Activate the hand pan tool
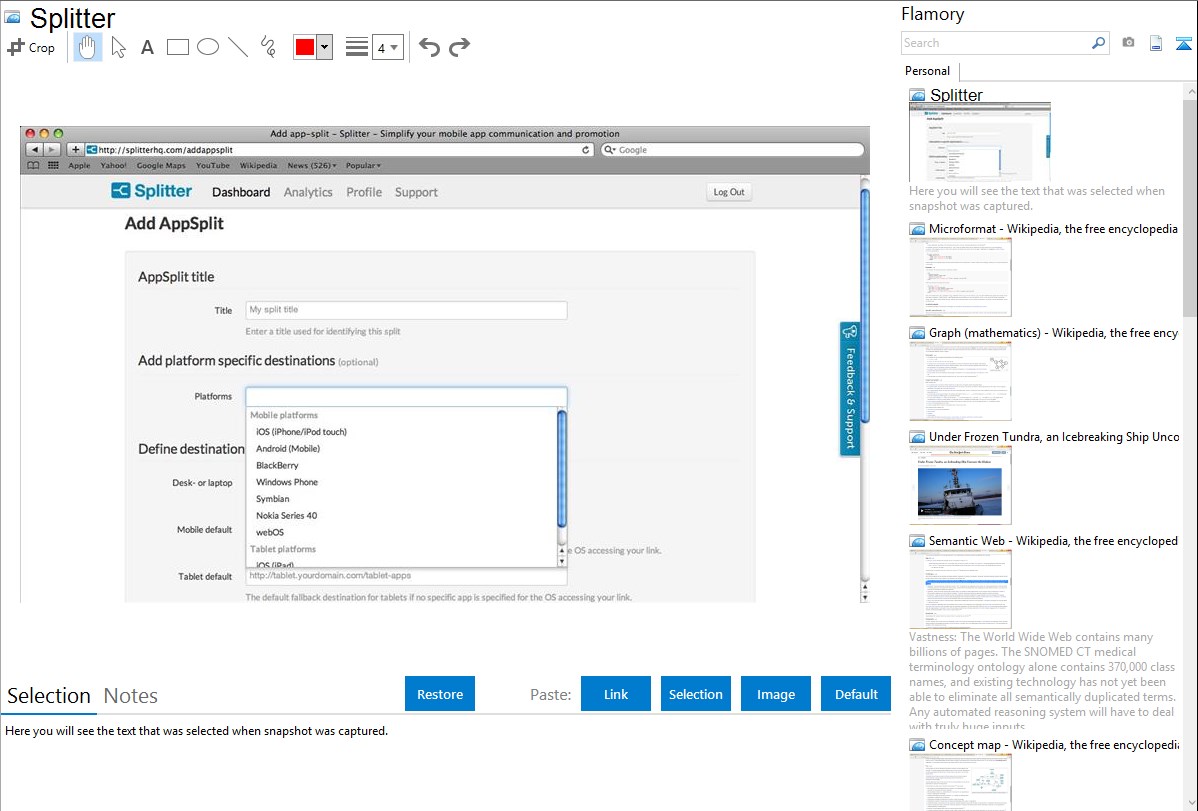 point(87,47)
